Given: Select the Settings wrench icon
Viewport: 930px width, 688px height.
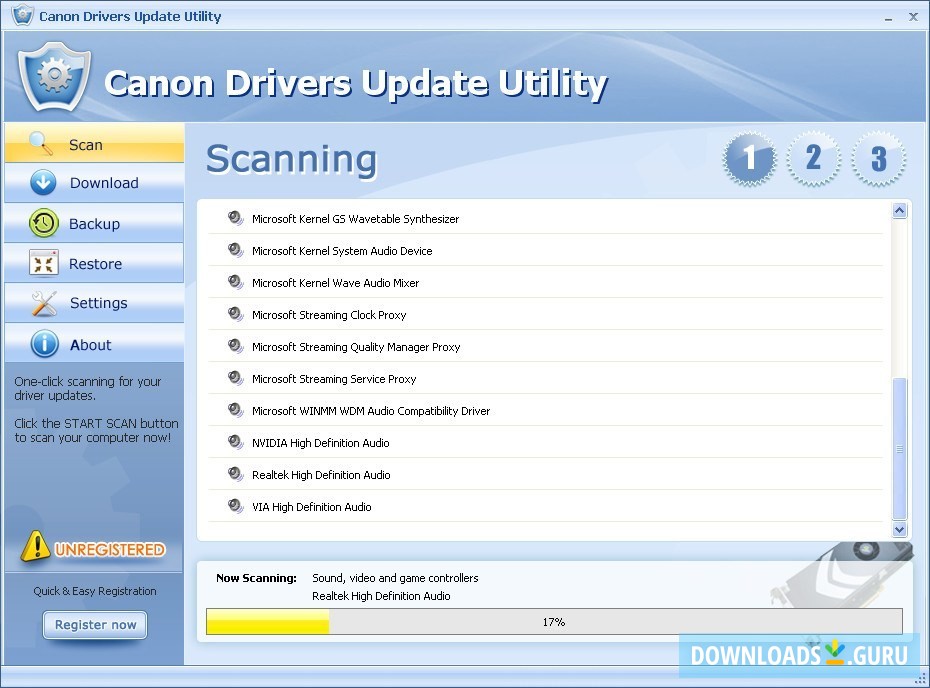Looking at the screenshot, I should (44, 302).
